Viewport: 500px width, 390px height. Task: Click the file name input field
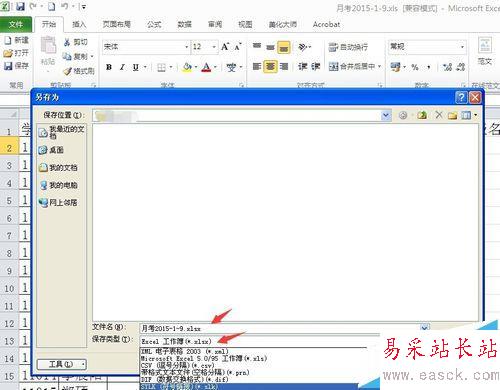pos(279,328)
